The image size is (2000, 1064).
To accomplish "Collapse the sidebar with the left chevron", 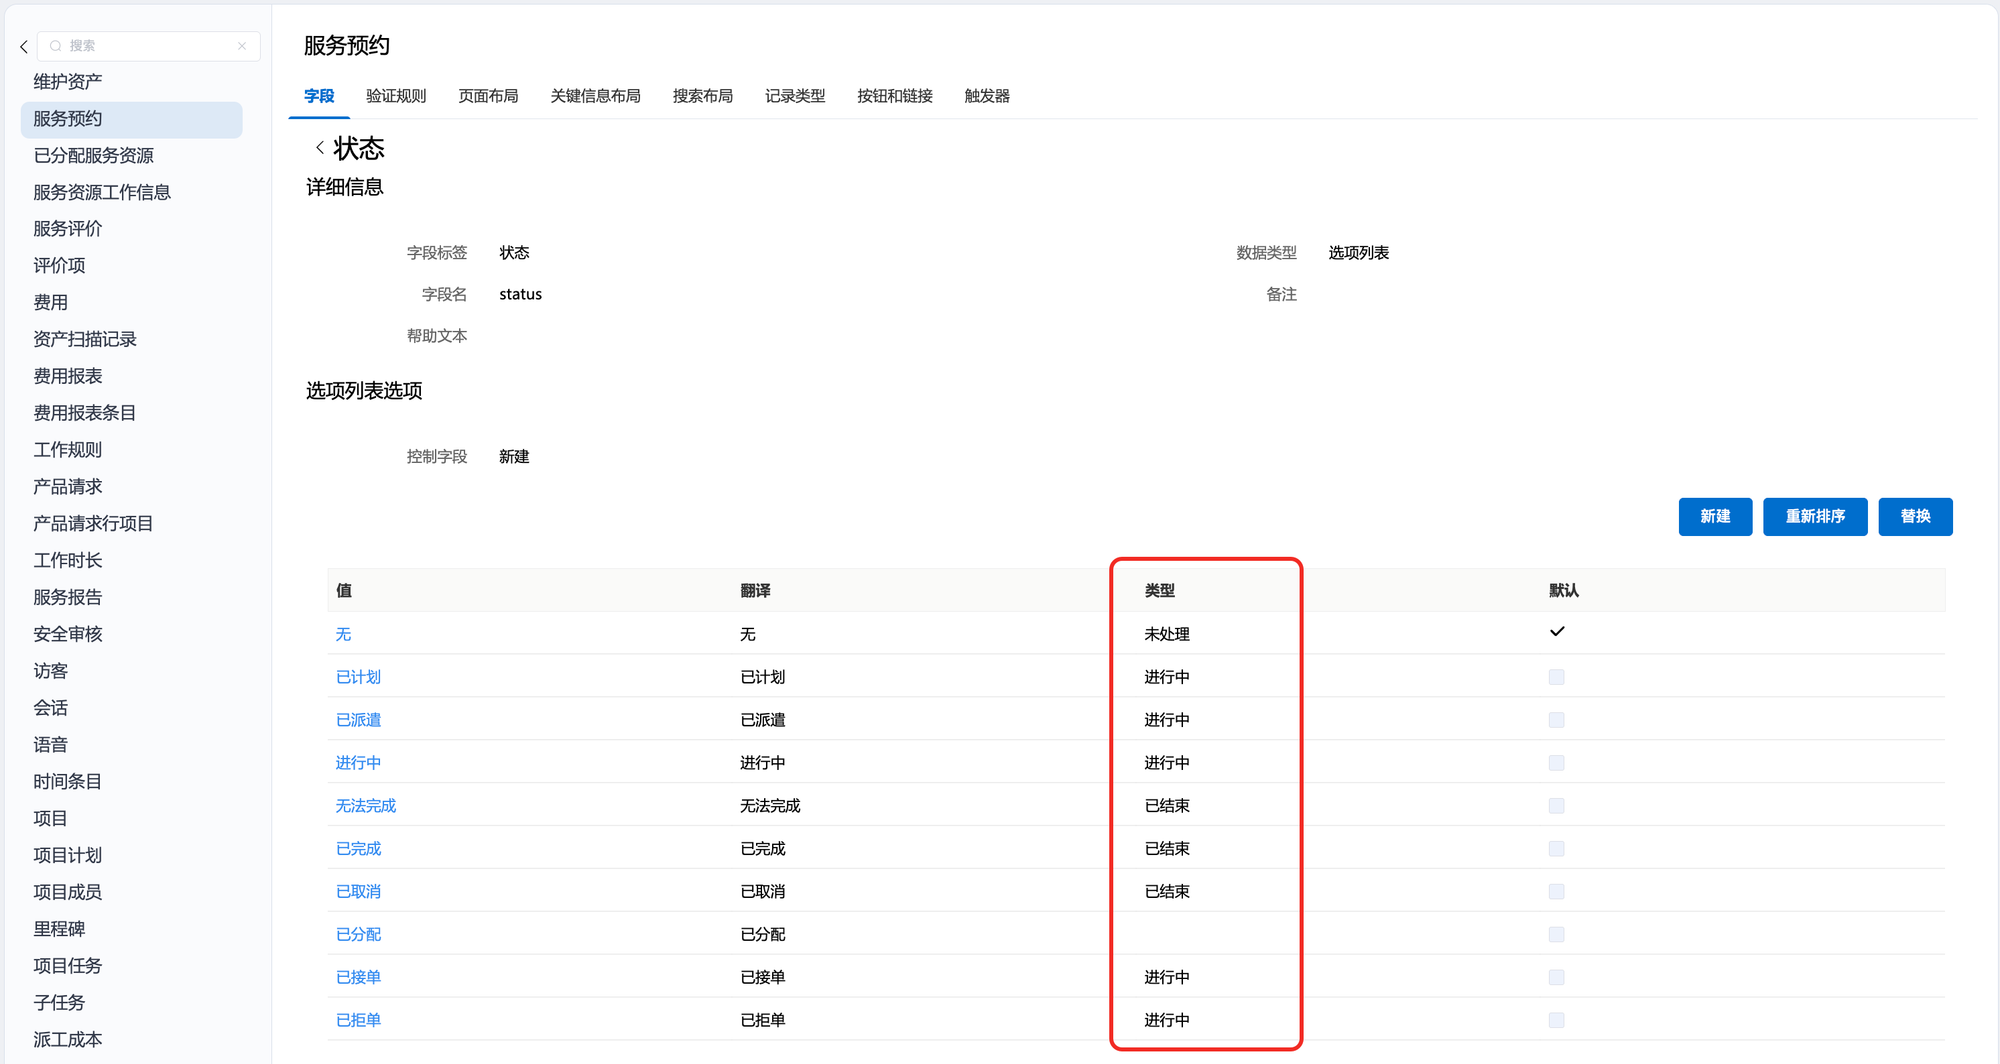I will click(x=24, y=47).
